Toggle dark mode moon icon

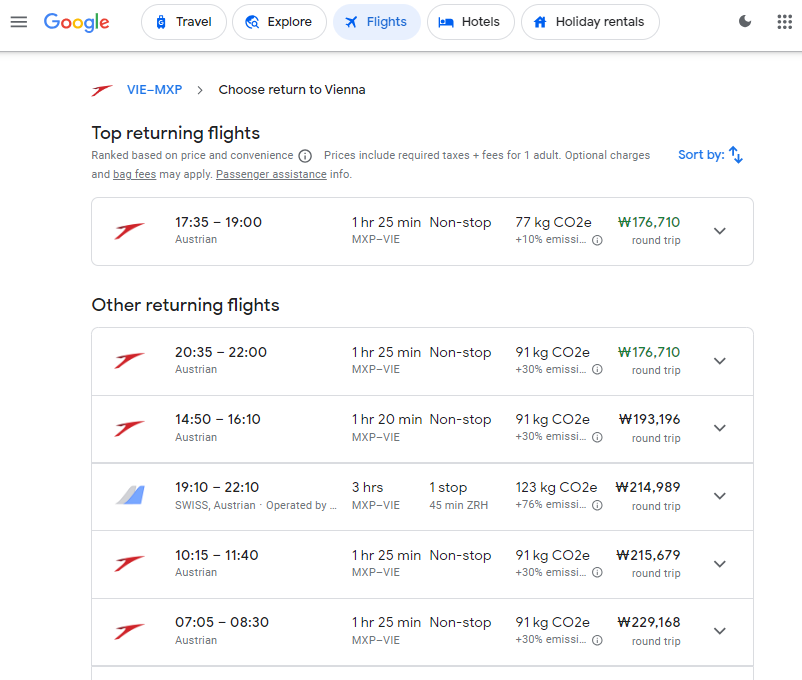click(x=745, y=21)
